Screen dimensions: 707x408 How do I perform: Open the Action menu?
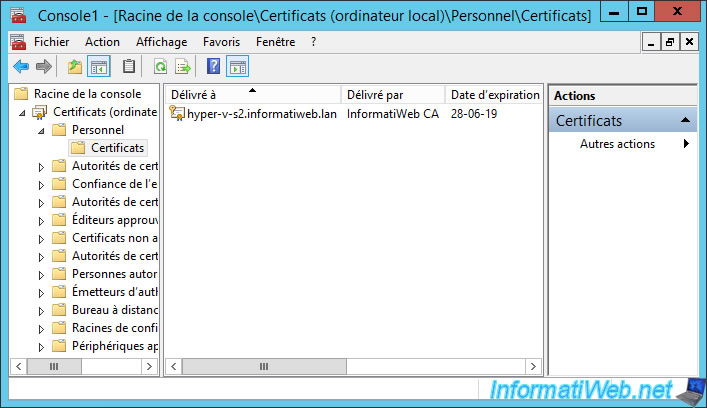(102, 42)
